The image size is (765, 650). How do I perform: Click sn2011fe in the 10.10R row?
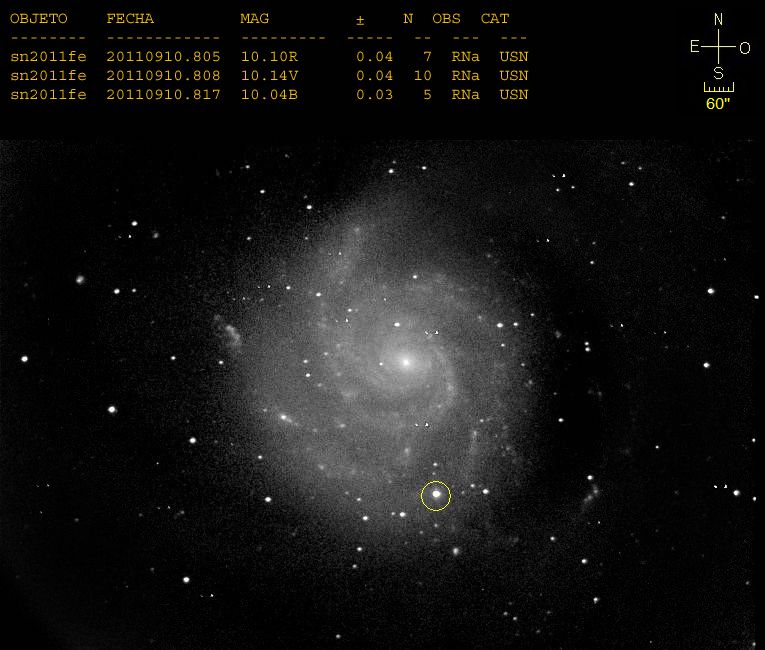coord(48,57)
